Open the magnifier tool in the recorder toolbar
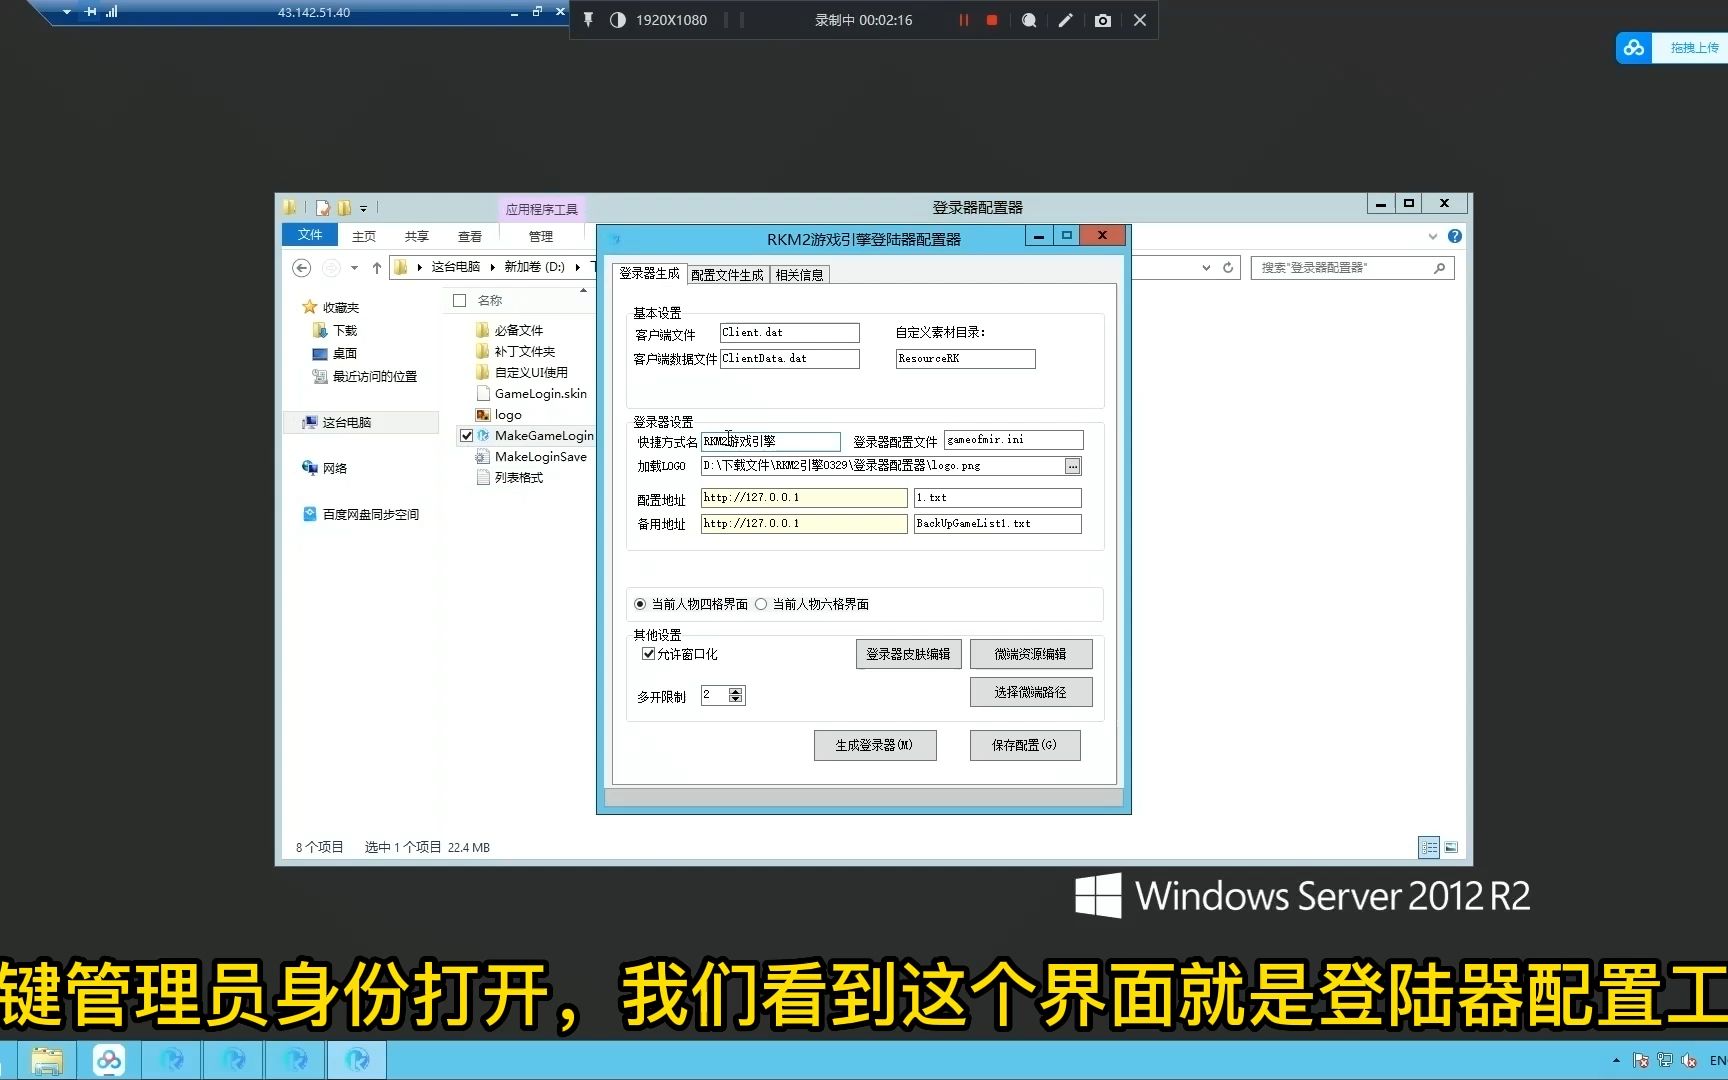The image size is (1728, 1080). pos(1028,20)
